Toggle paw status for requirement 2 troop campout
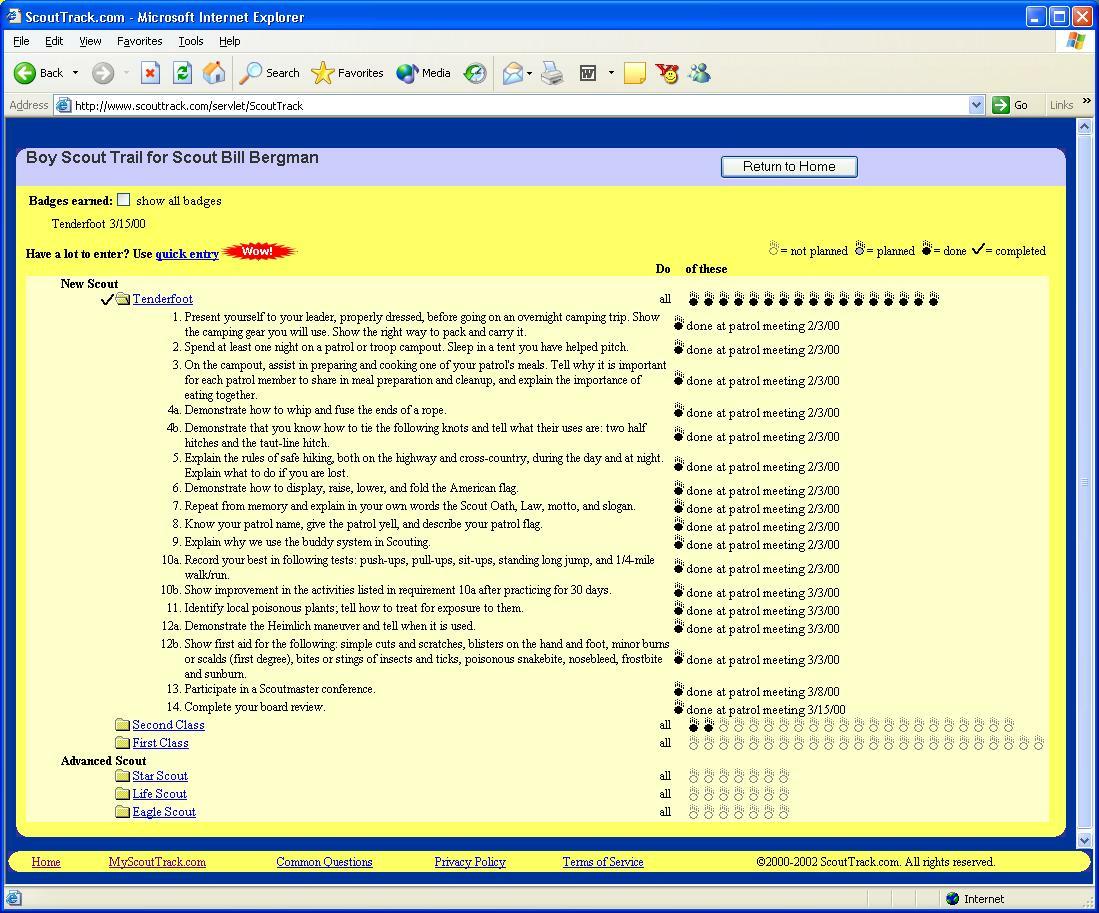1099x913 pixels. [678, 347]
